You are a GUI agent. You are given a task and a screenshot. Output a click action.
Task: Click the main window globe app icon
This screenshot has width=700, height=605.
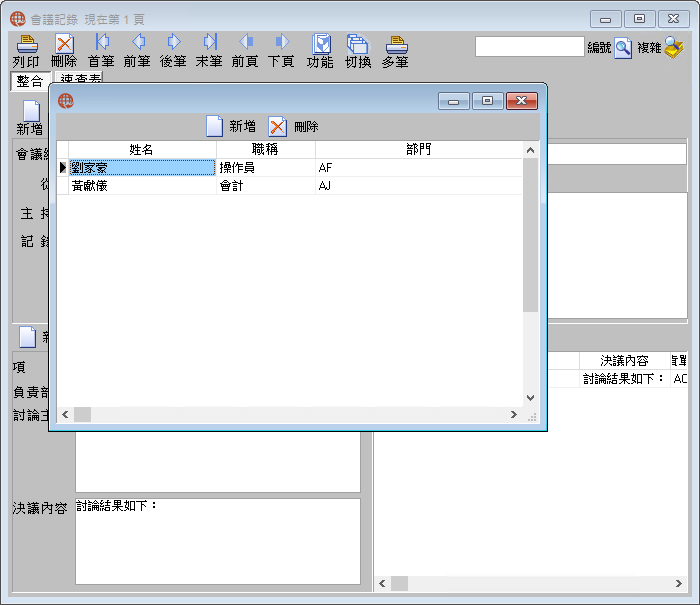coord(18,19)
